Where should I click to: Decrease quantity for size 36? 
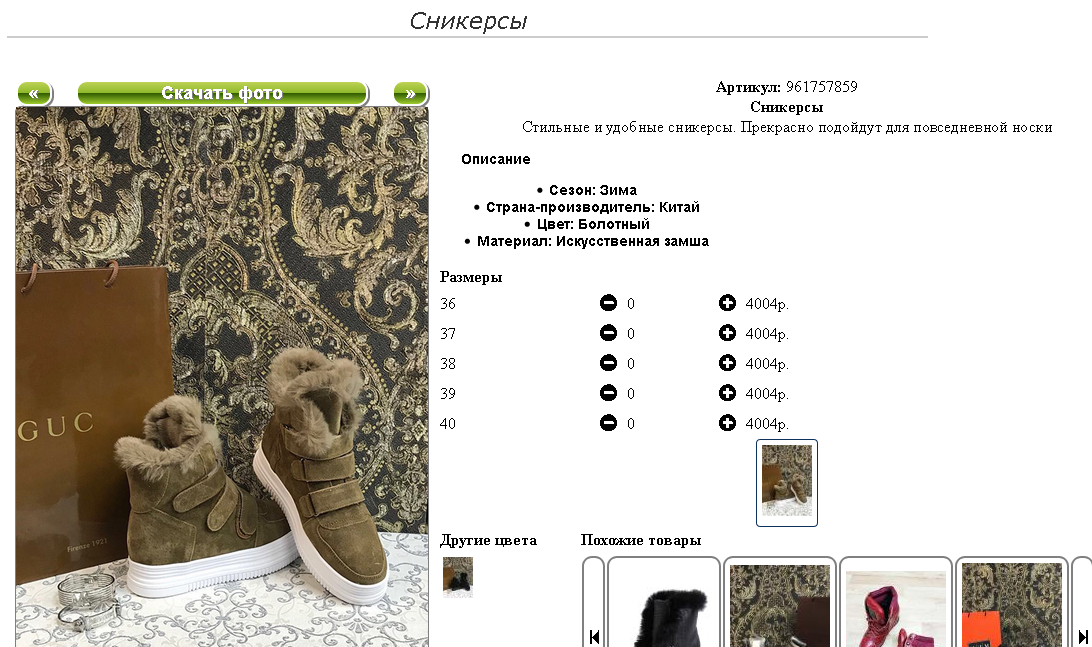(608, 303)
